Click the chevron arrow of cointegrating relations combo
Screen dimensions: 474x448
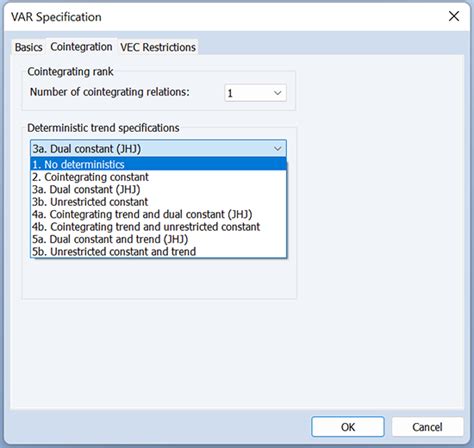pos(277,93)
